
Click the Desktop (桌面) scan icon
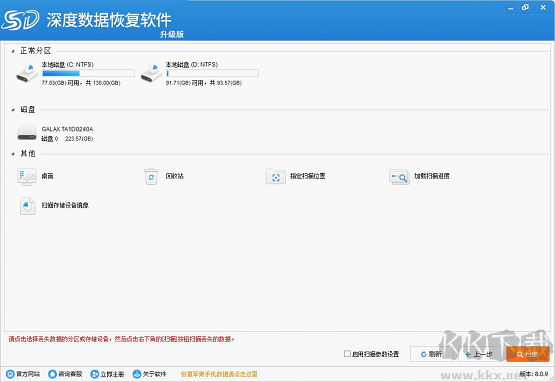(x=27, y=176)
